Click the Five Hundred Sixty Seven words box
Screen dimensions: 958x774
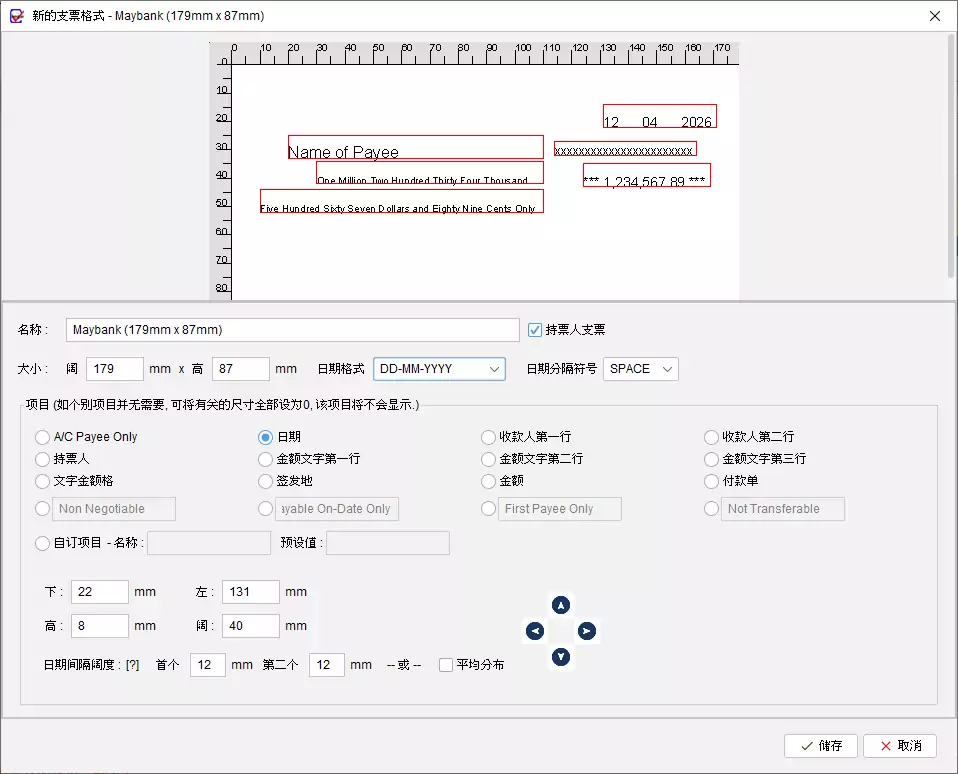(x=401, y=201)
